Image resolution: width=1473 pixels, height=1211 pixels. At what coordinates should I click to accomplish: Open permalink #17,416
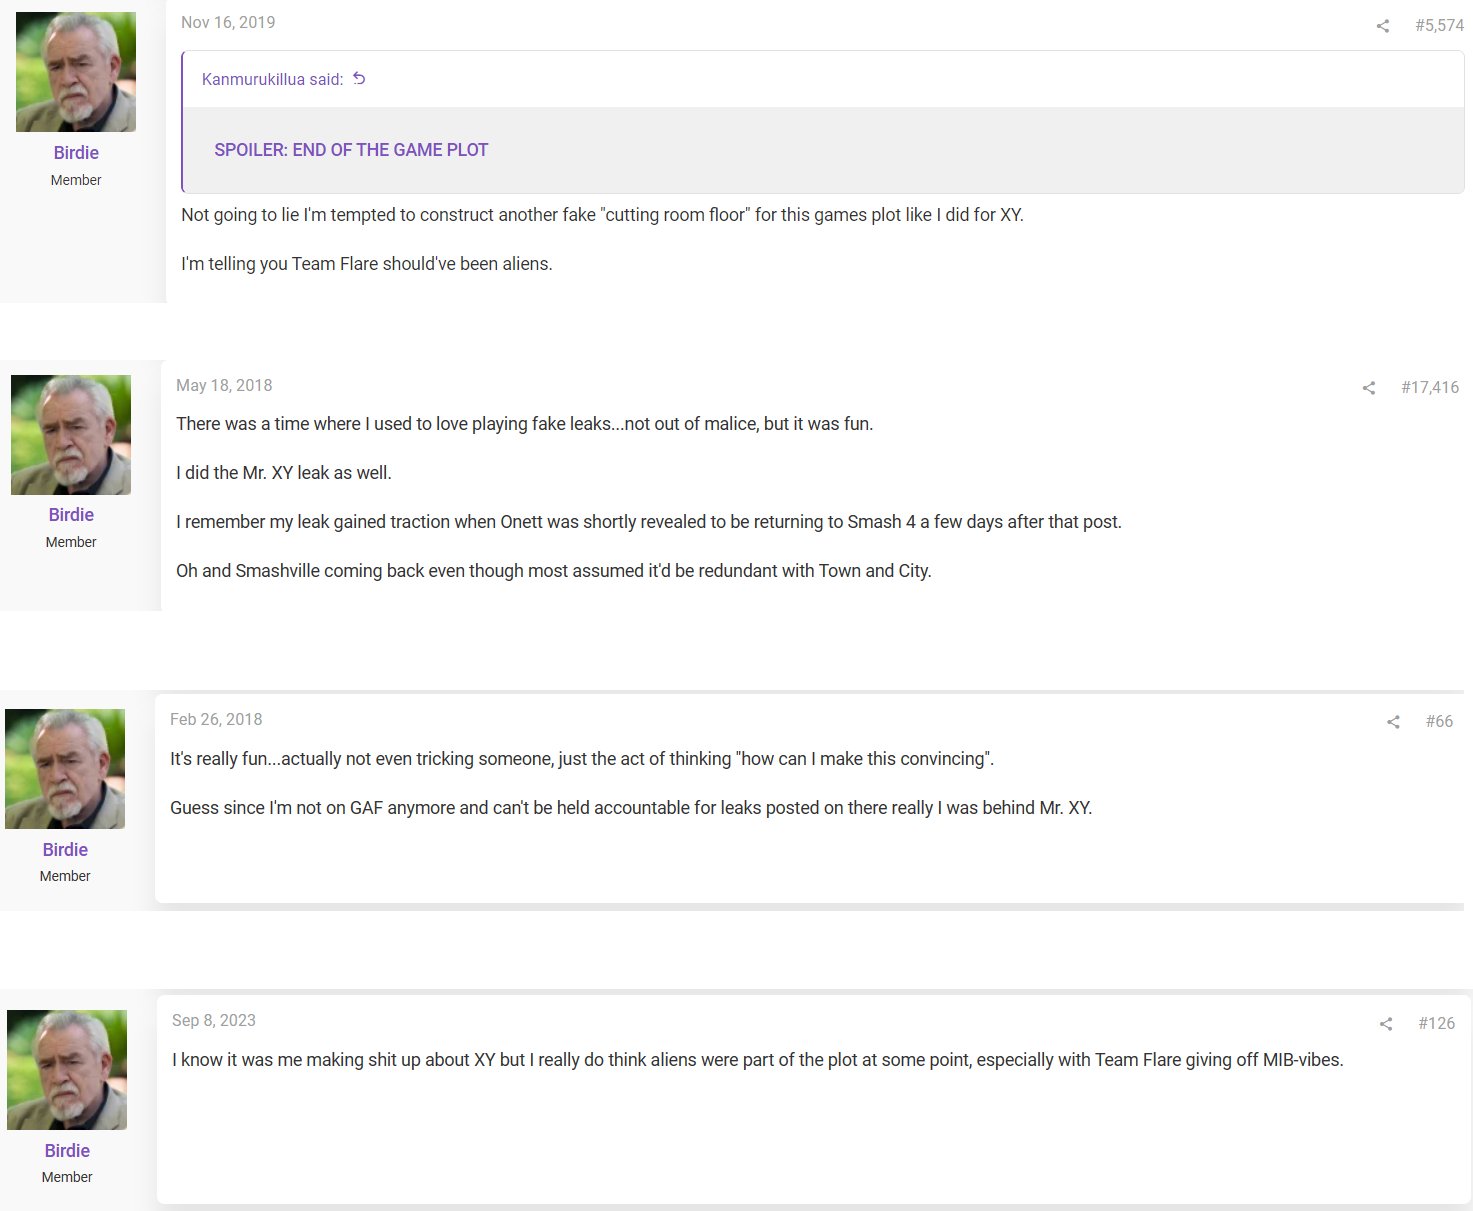click(x=1430, y=387)
